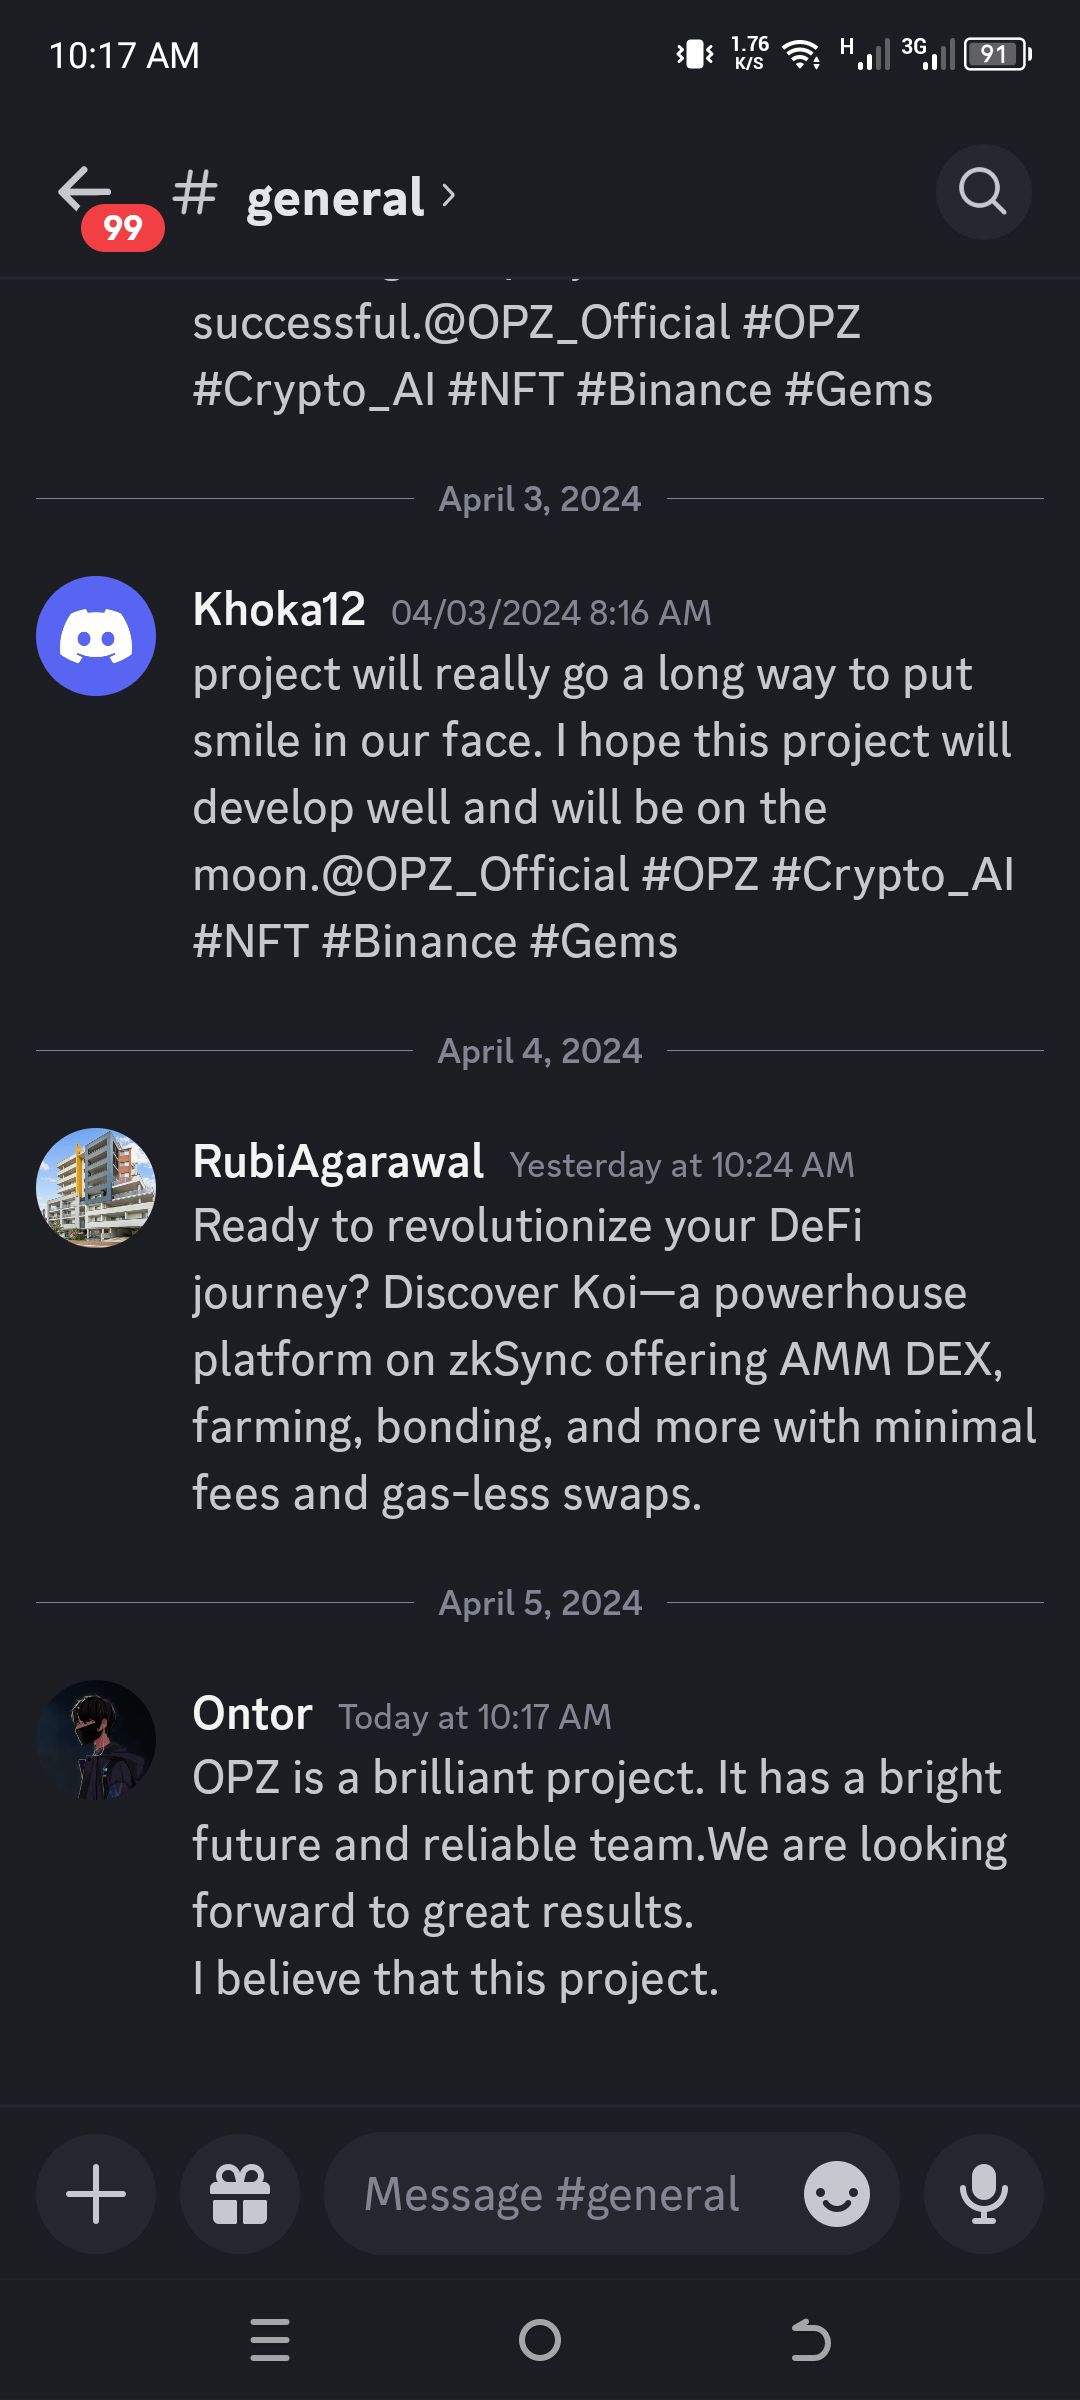This screenshot has height=2400, width=1080.
Task: Tap the gift icon button
Action: (240, 2194)
